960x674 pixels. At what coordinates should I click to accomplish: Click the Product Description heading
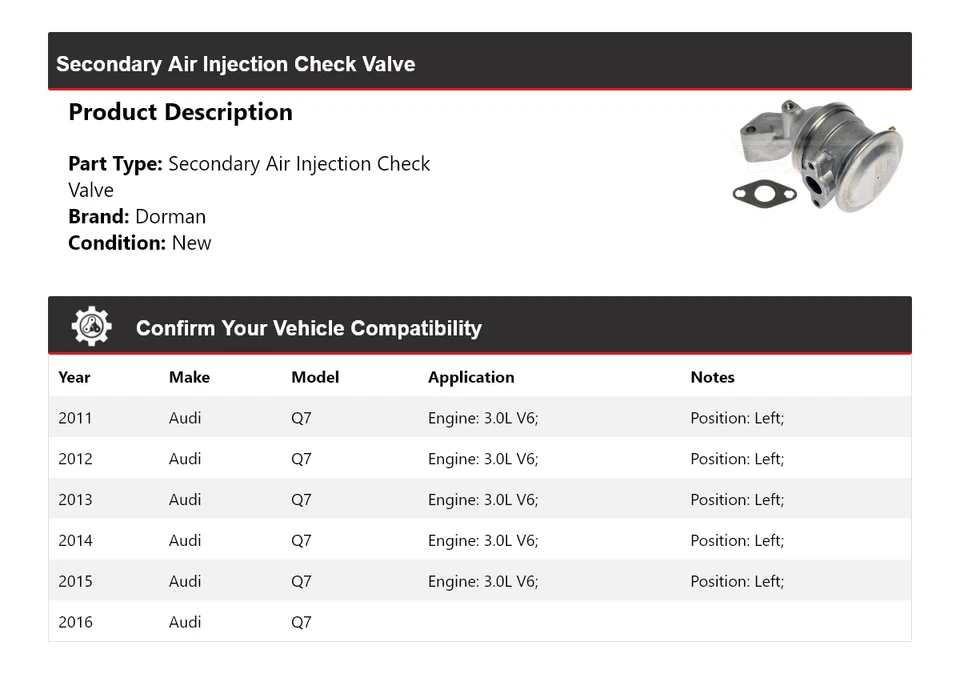pyautogui.click(x=180, y=112)
